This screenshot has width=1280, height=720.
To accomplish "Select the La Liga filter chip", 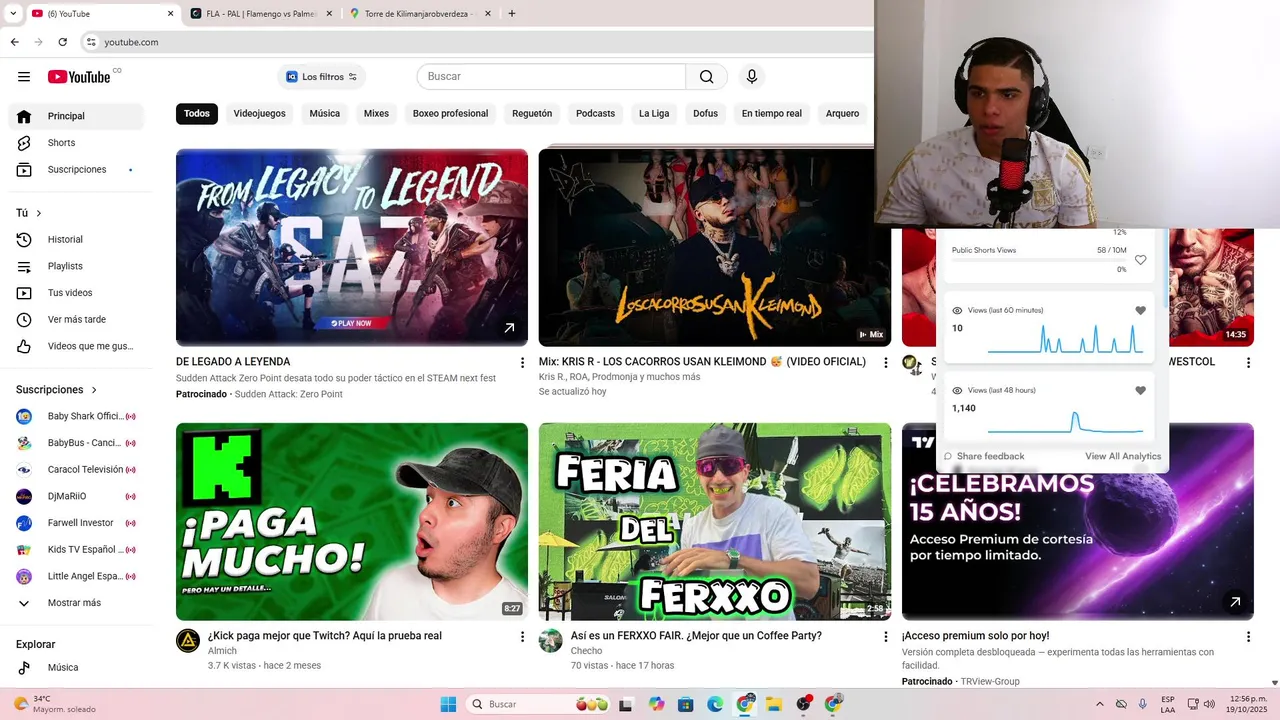I will pyautogui.click(x=654, y=114).
